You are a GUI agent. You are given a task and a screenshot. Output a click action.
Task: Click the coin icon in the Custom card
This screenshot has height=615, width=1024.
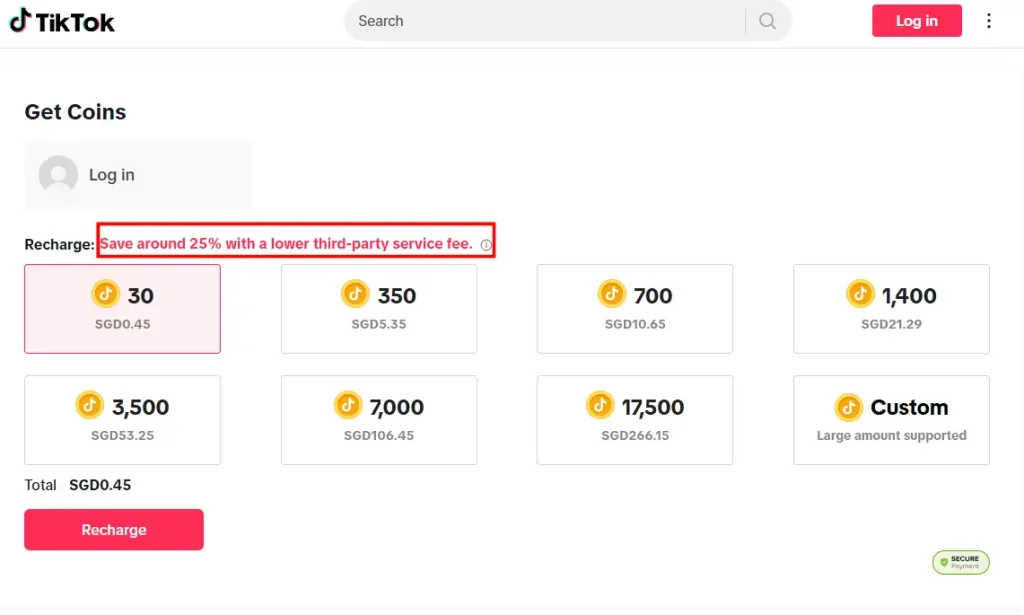coord(848,407)
